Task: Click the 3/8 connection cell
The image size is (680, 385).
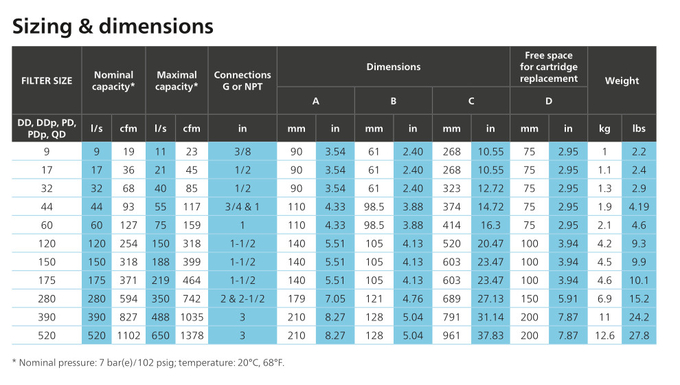Action: (242, 152)
